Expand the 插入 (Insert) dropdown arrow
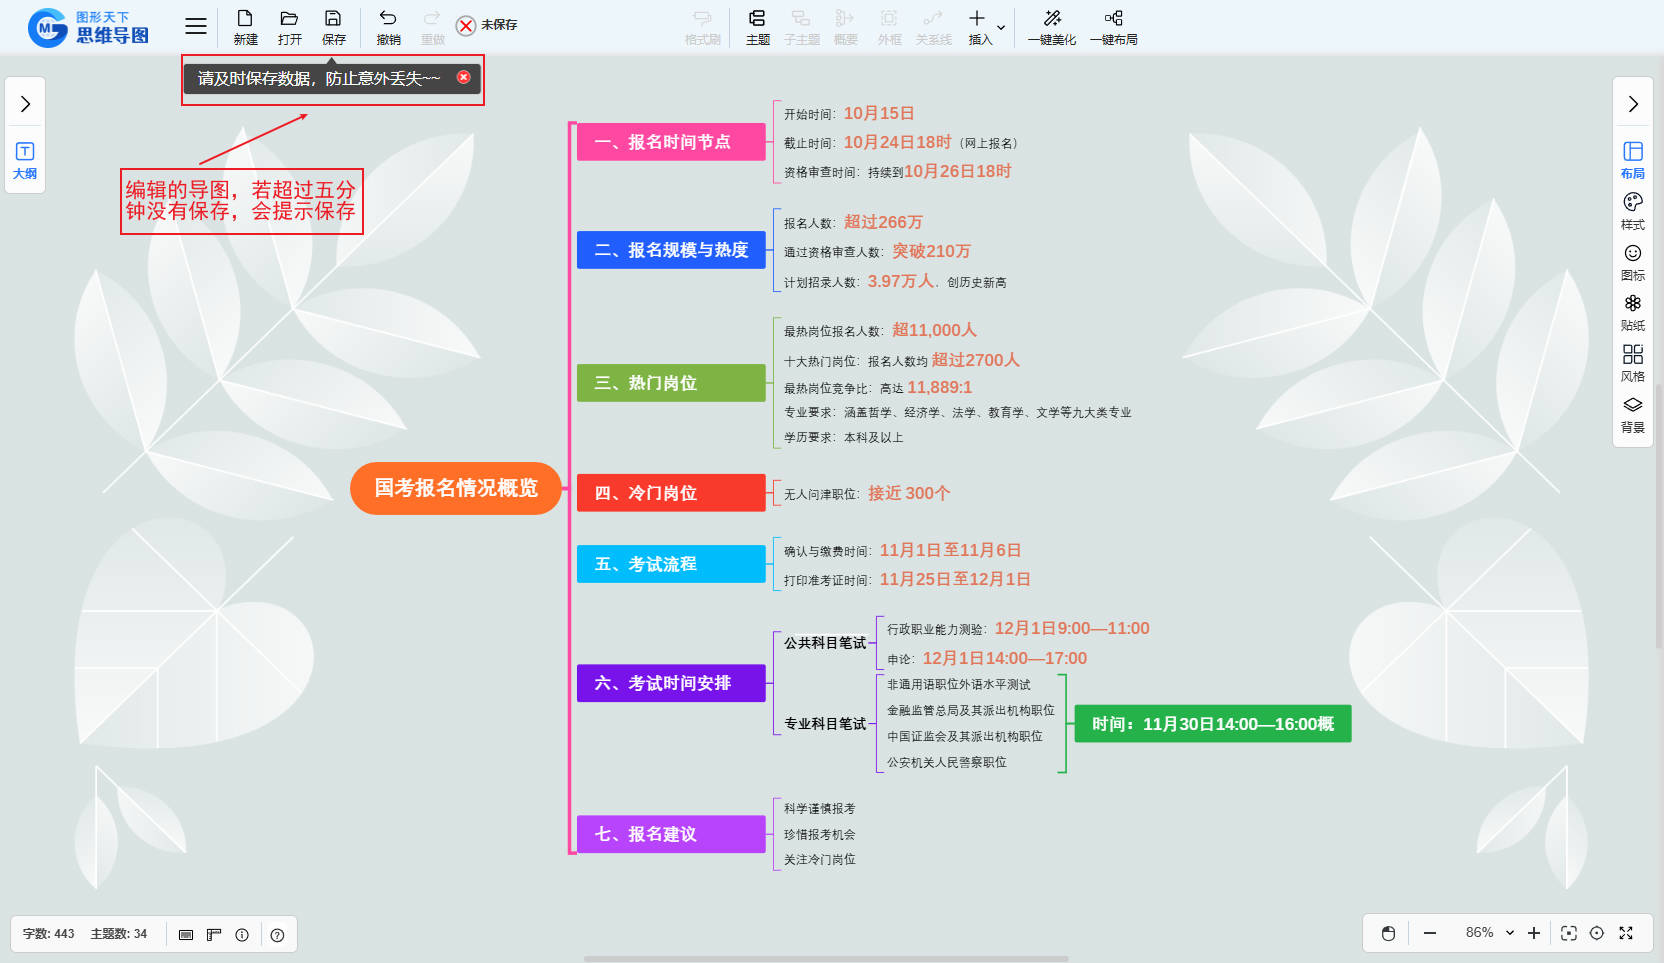 pos(1001,27)
